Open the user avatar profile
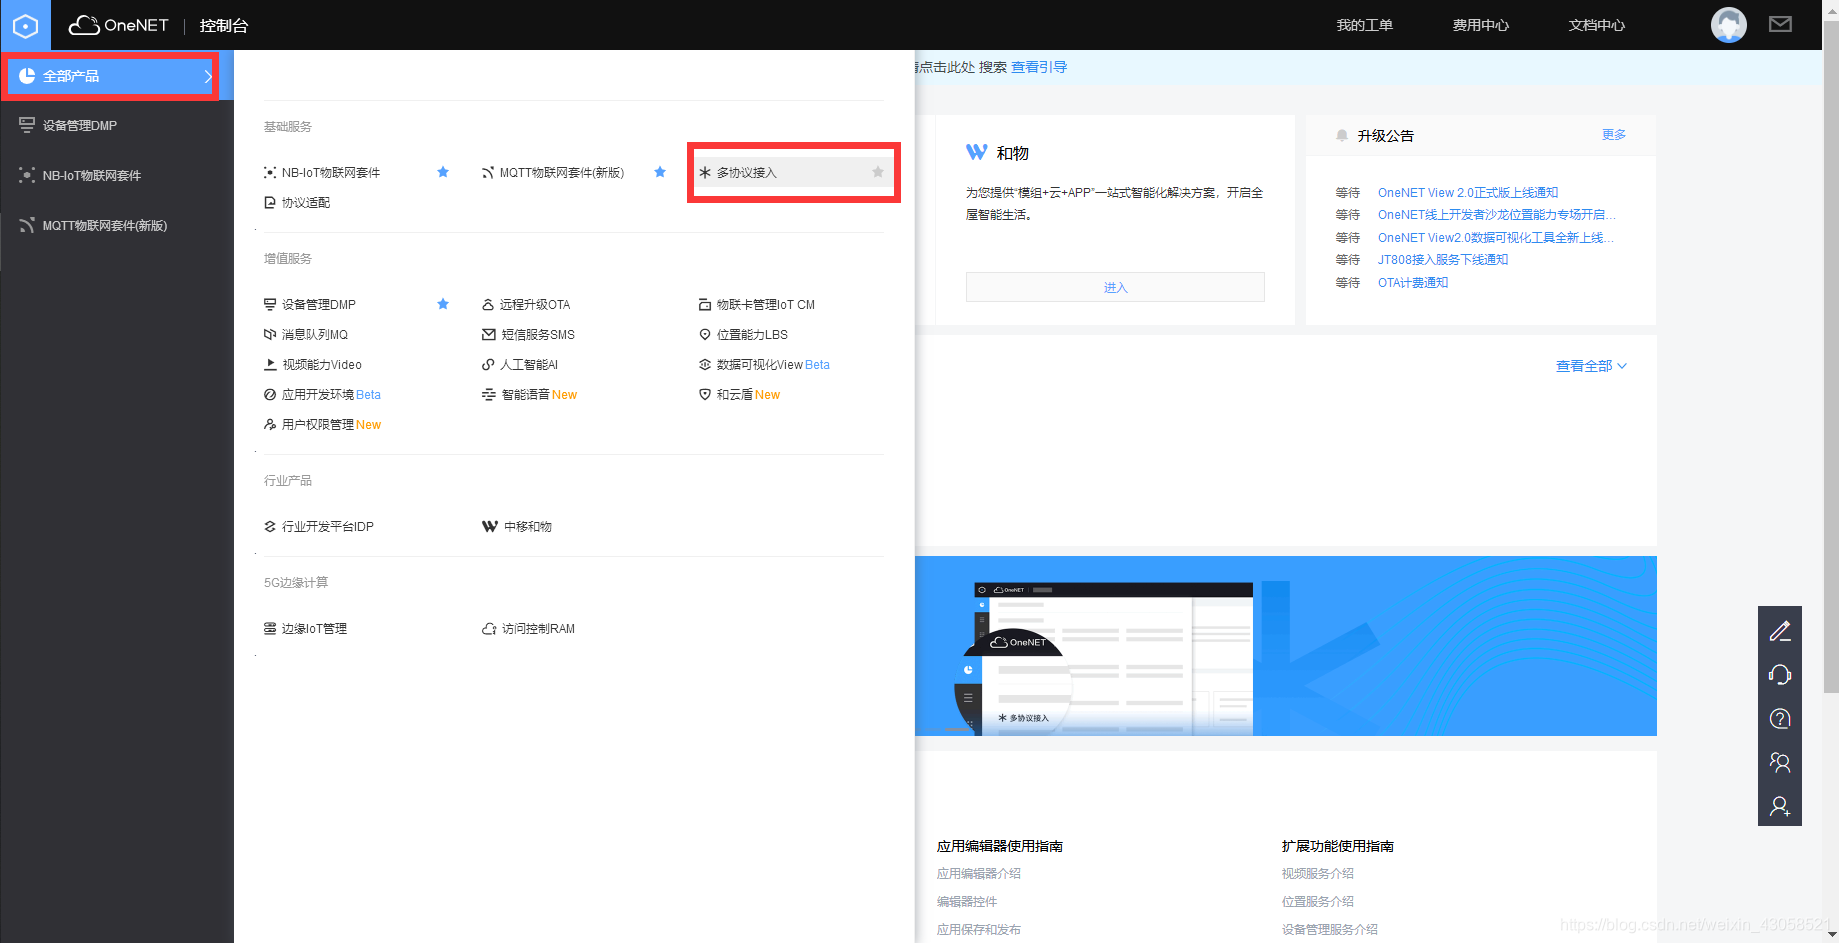 click(1728, 24)
